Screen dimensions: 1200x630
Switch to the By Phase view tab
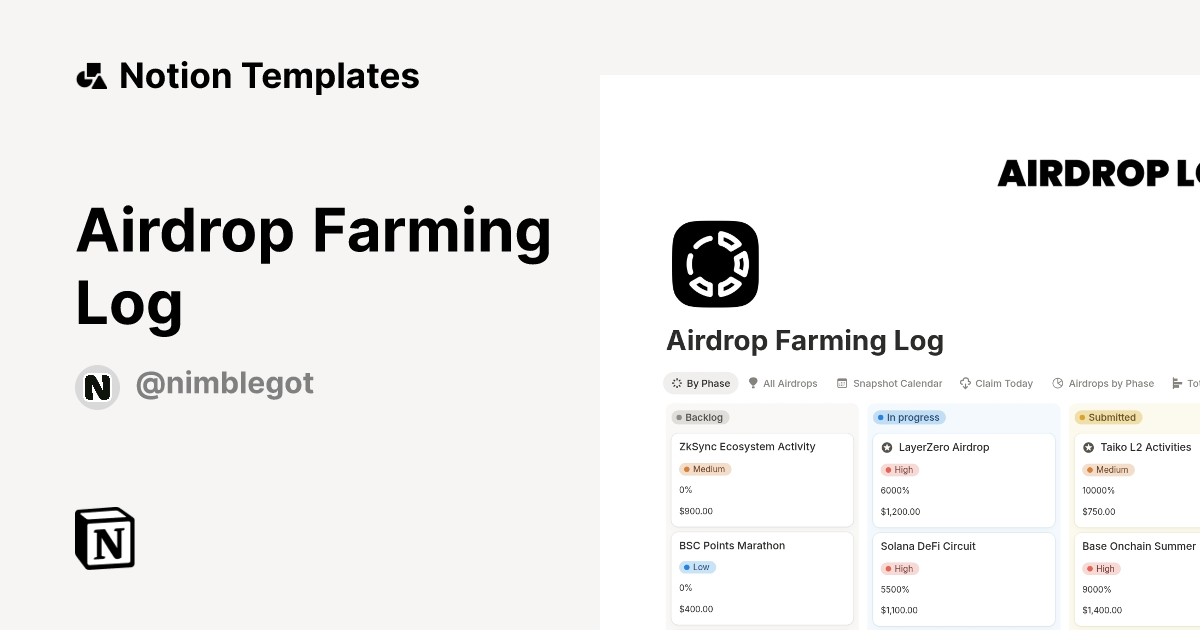point(700,383)
